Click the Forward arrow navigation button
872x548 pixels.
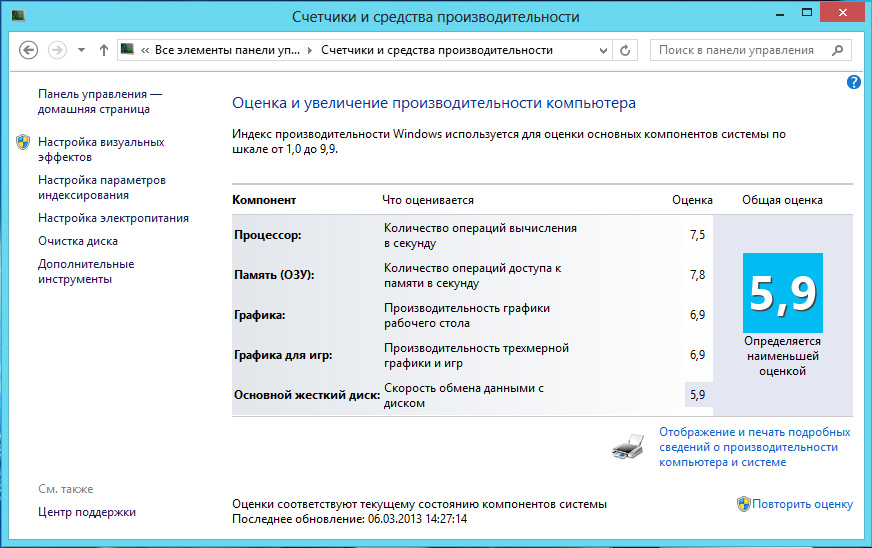click(57, 50)
